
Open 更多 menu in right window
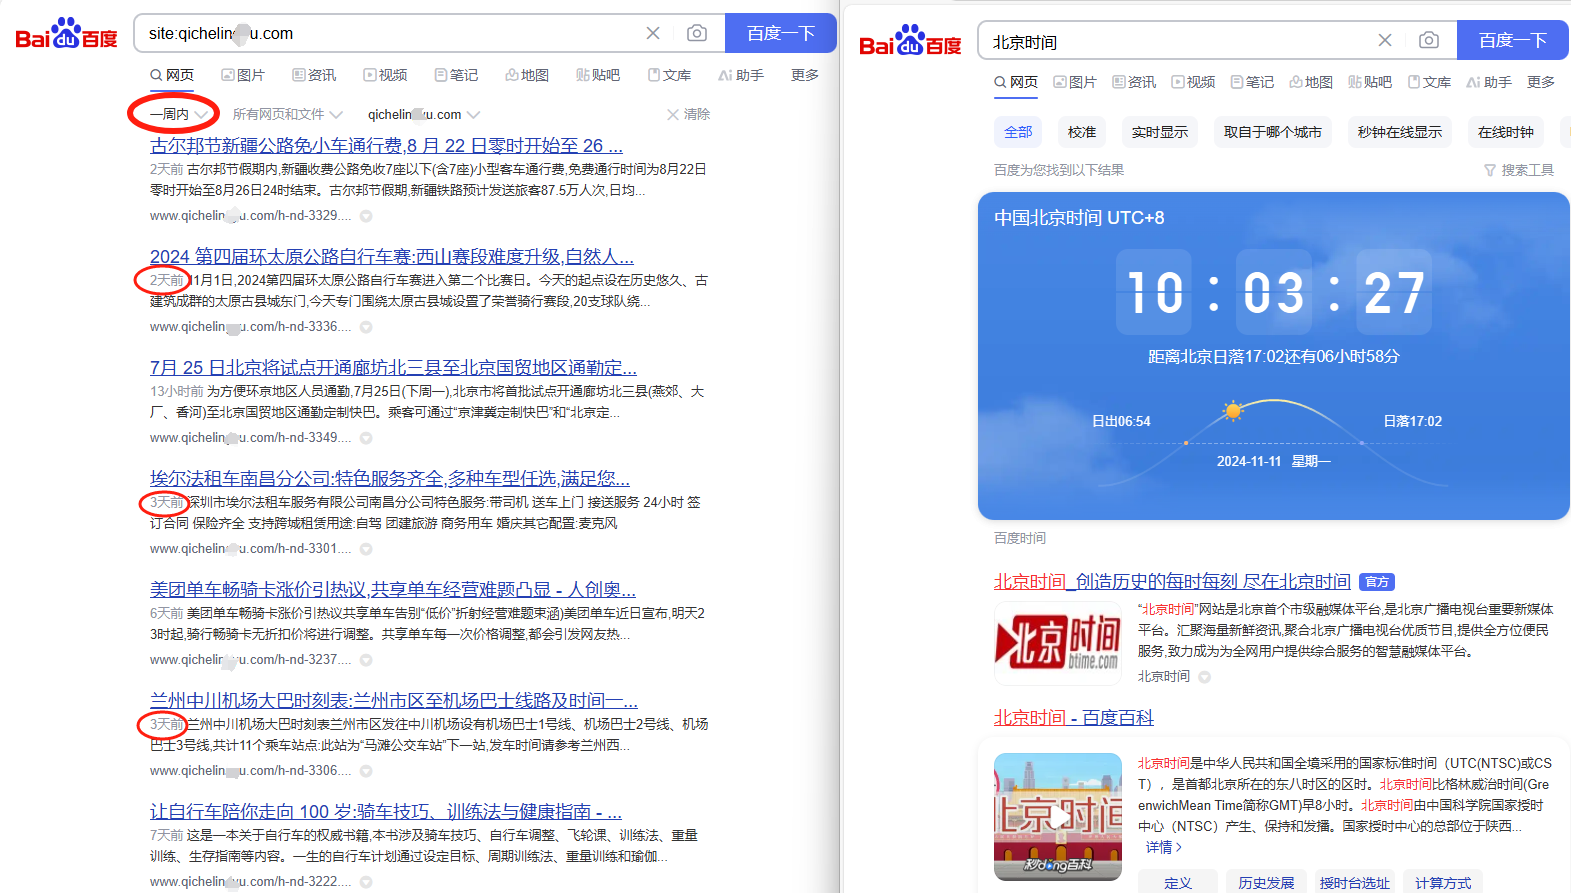1541,82
